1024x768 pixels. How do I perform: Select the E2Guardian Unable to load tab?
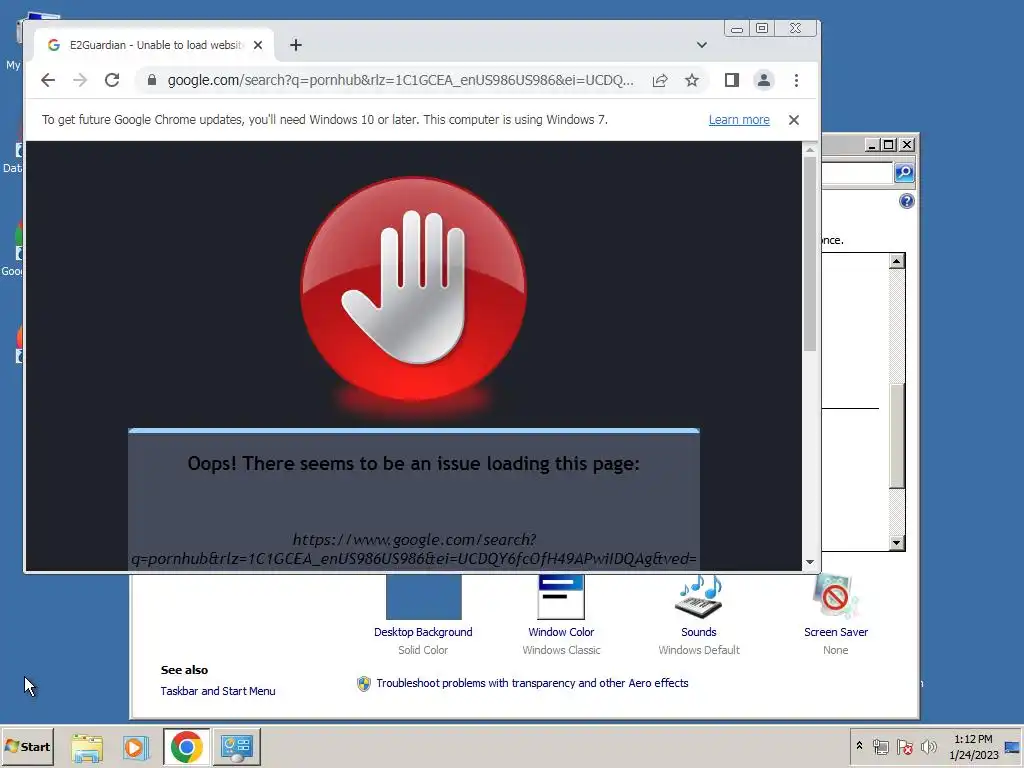pyautogui.click(x=154, y=45)
